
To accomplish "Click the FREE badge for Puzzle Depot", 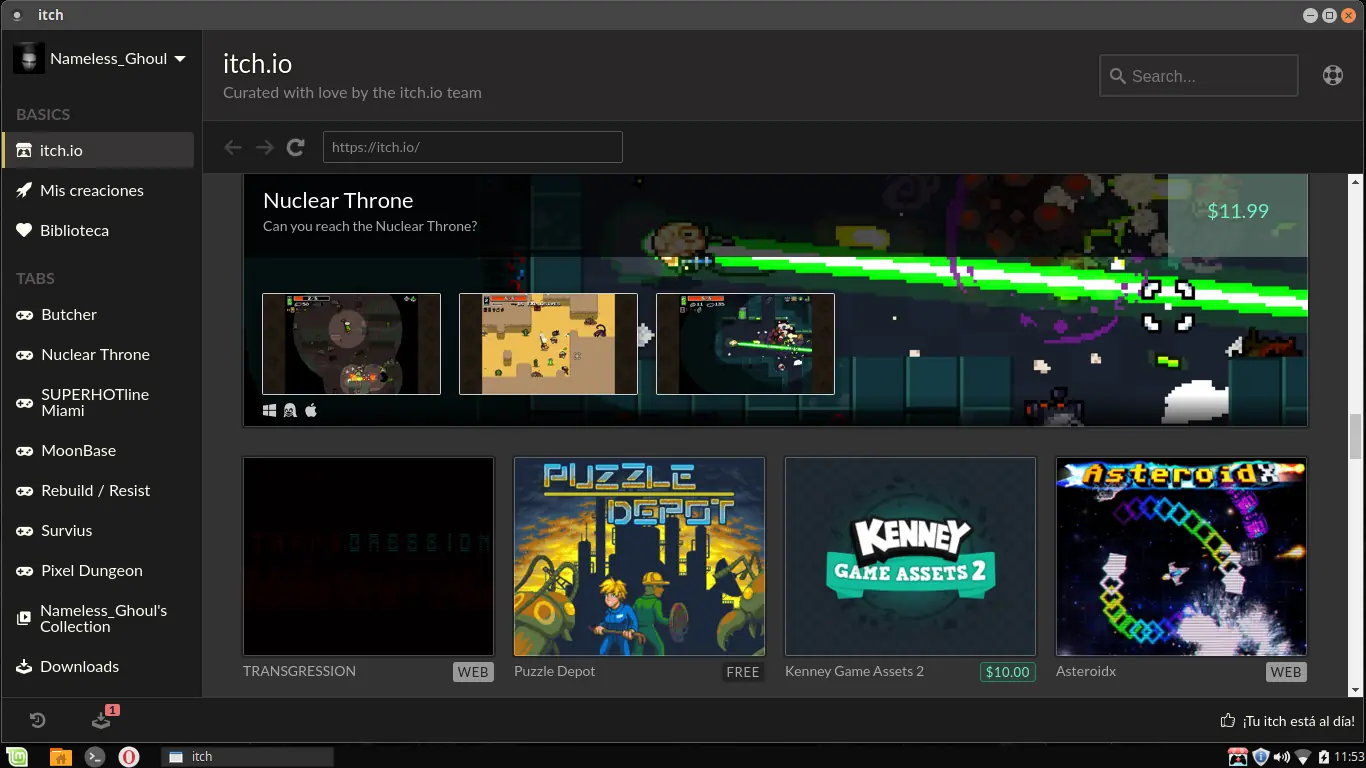I will tap(743, 672).
